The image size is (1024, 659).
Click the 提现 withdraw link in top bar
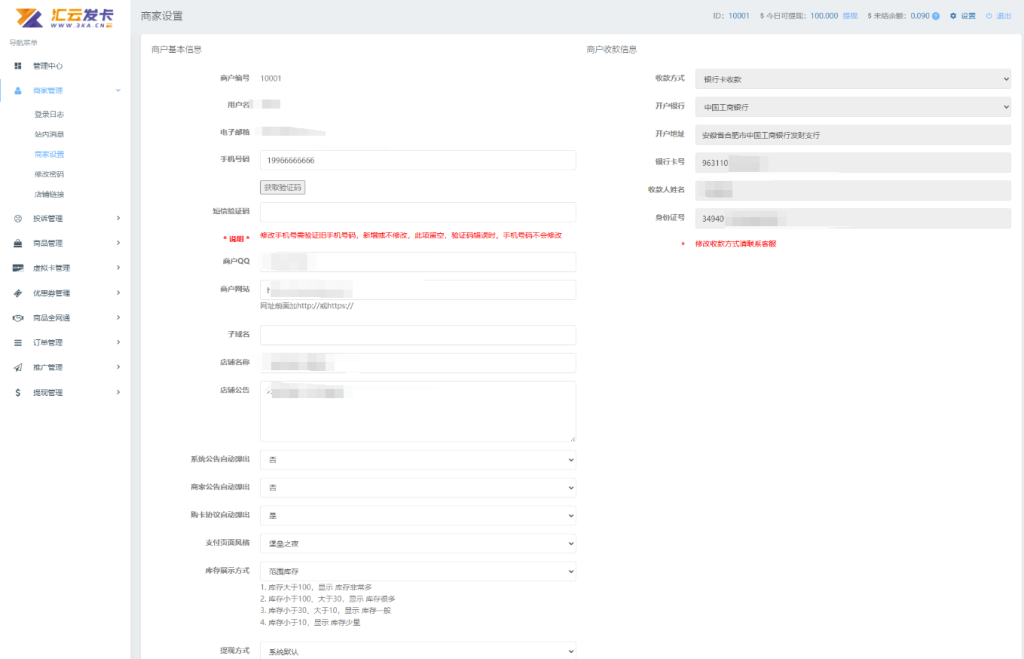point(848,15)
